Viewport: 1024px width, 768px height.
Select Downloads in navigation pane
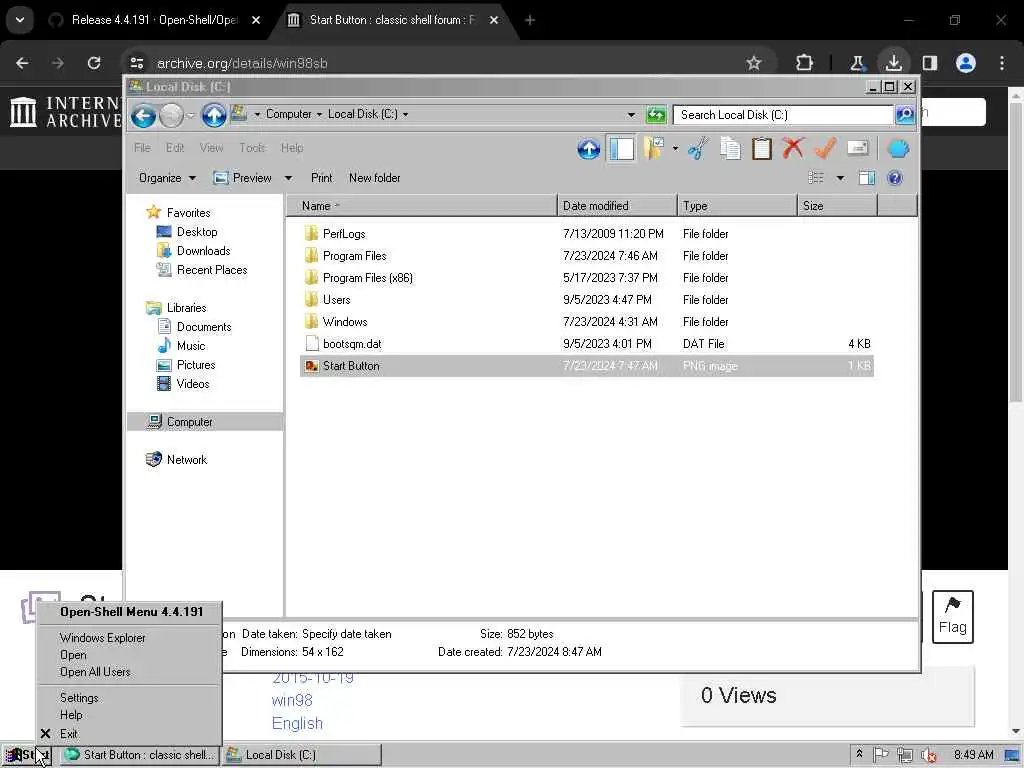[193, 251]
